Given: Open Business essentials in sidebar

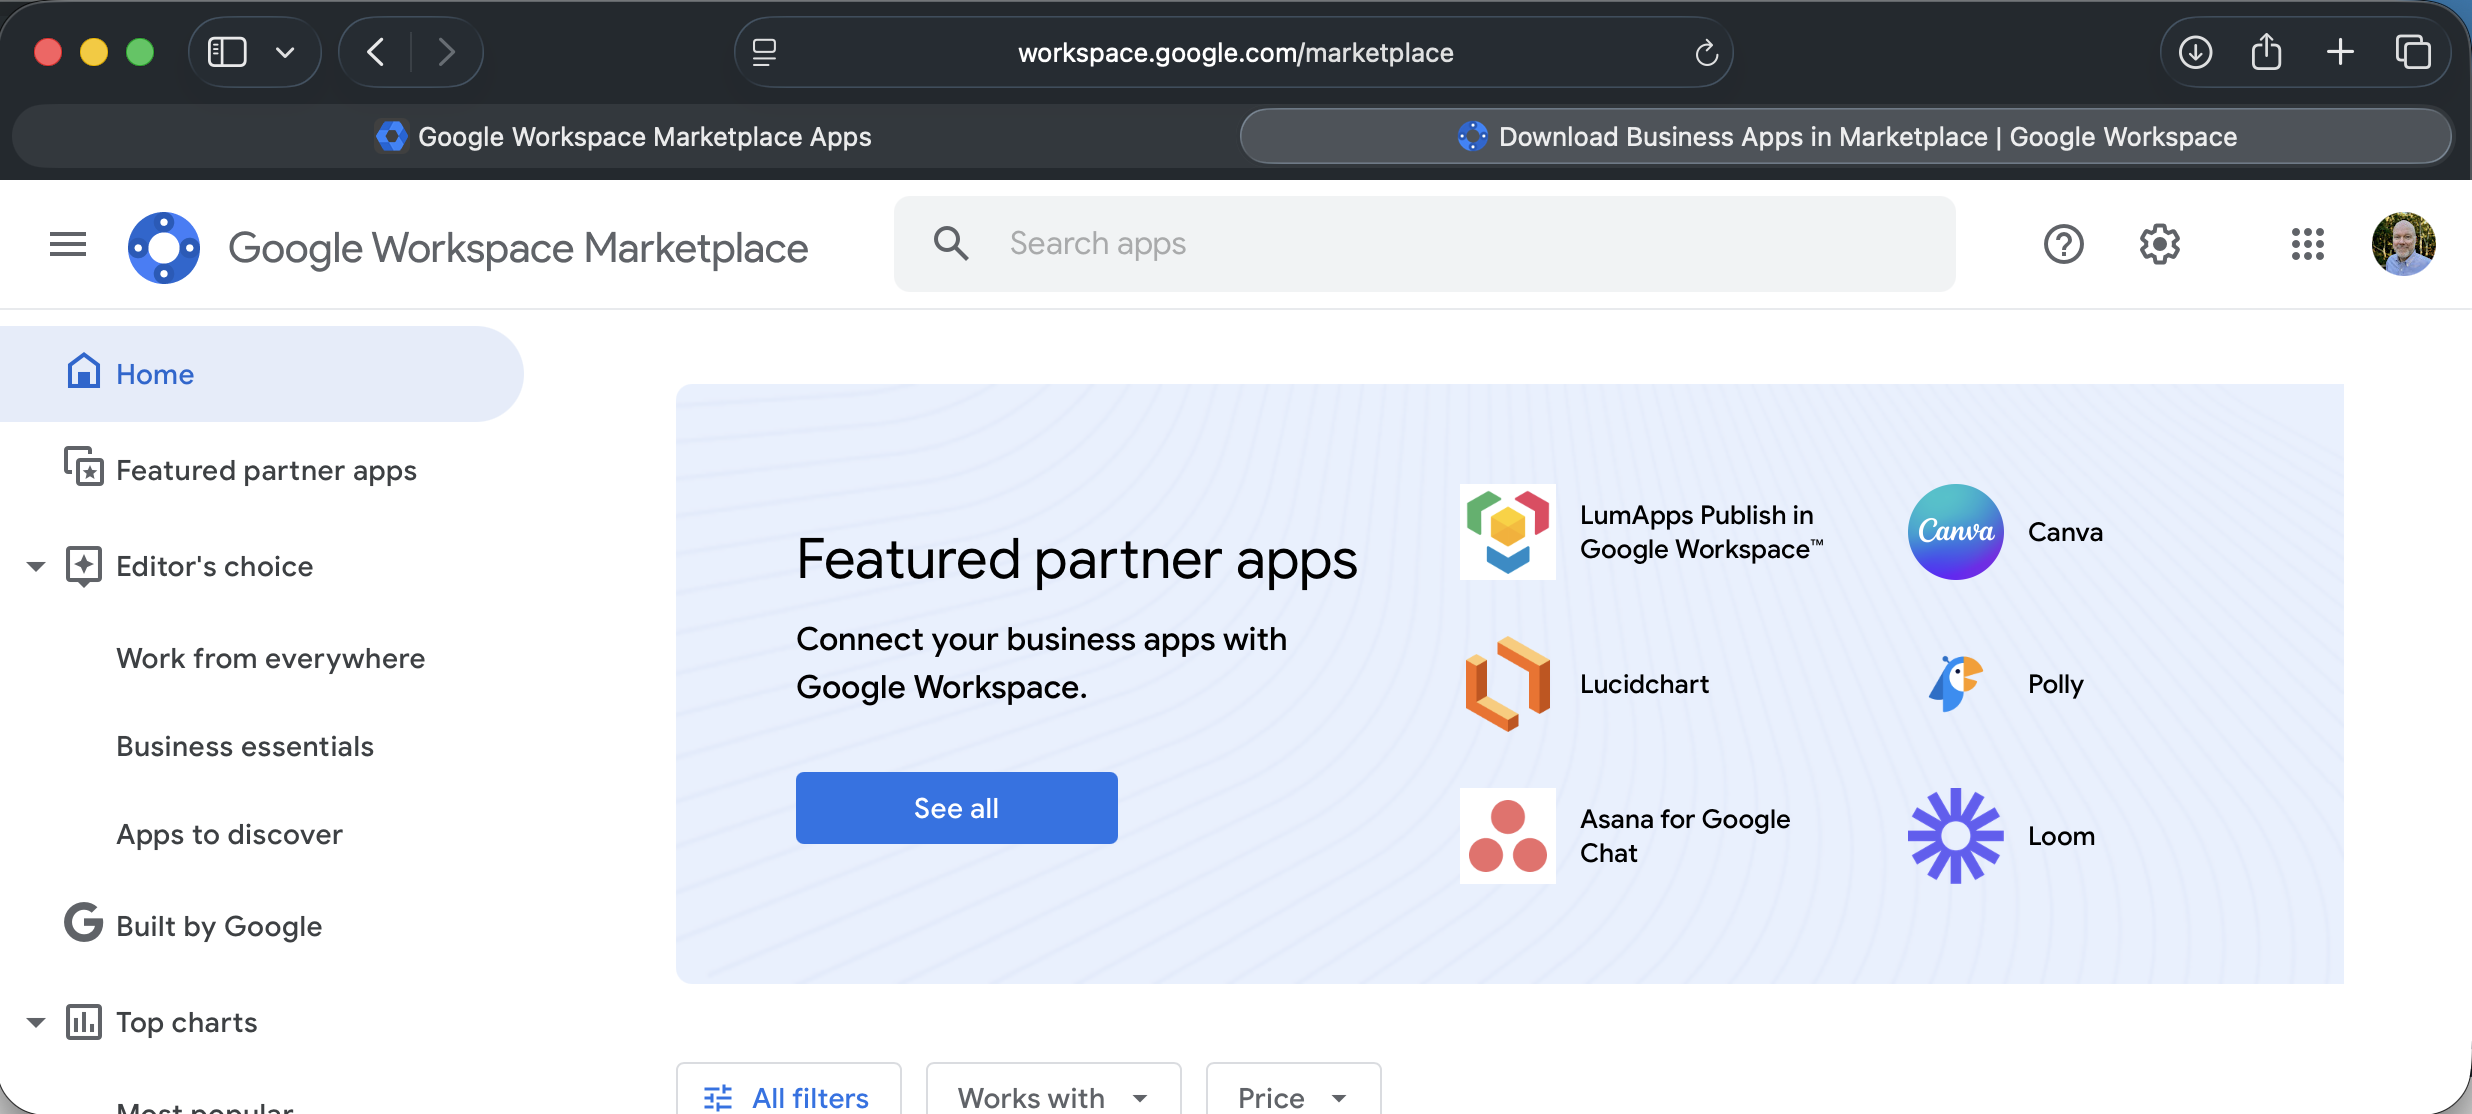Looking at the screenshot, I should point(245,746).
